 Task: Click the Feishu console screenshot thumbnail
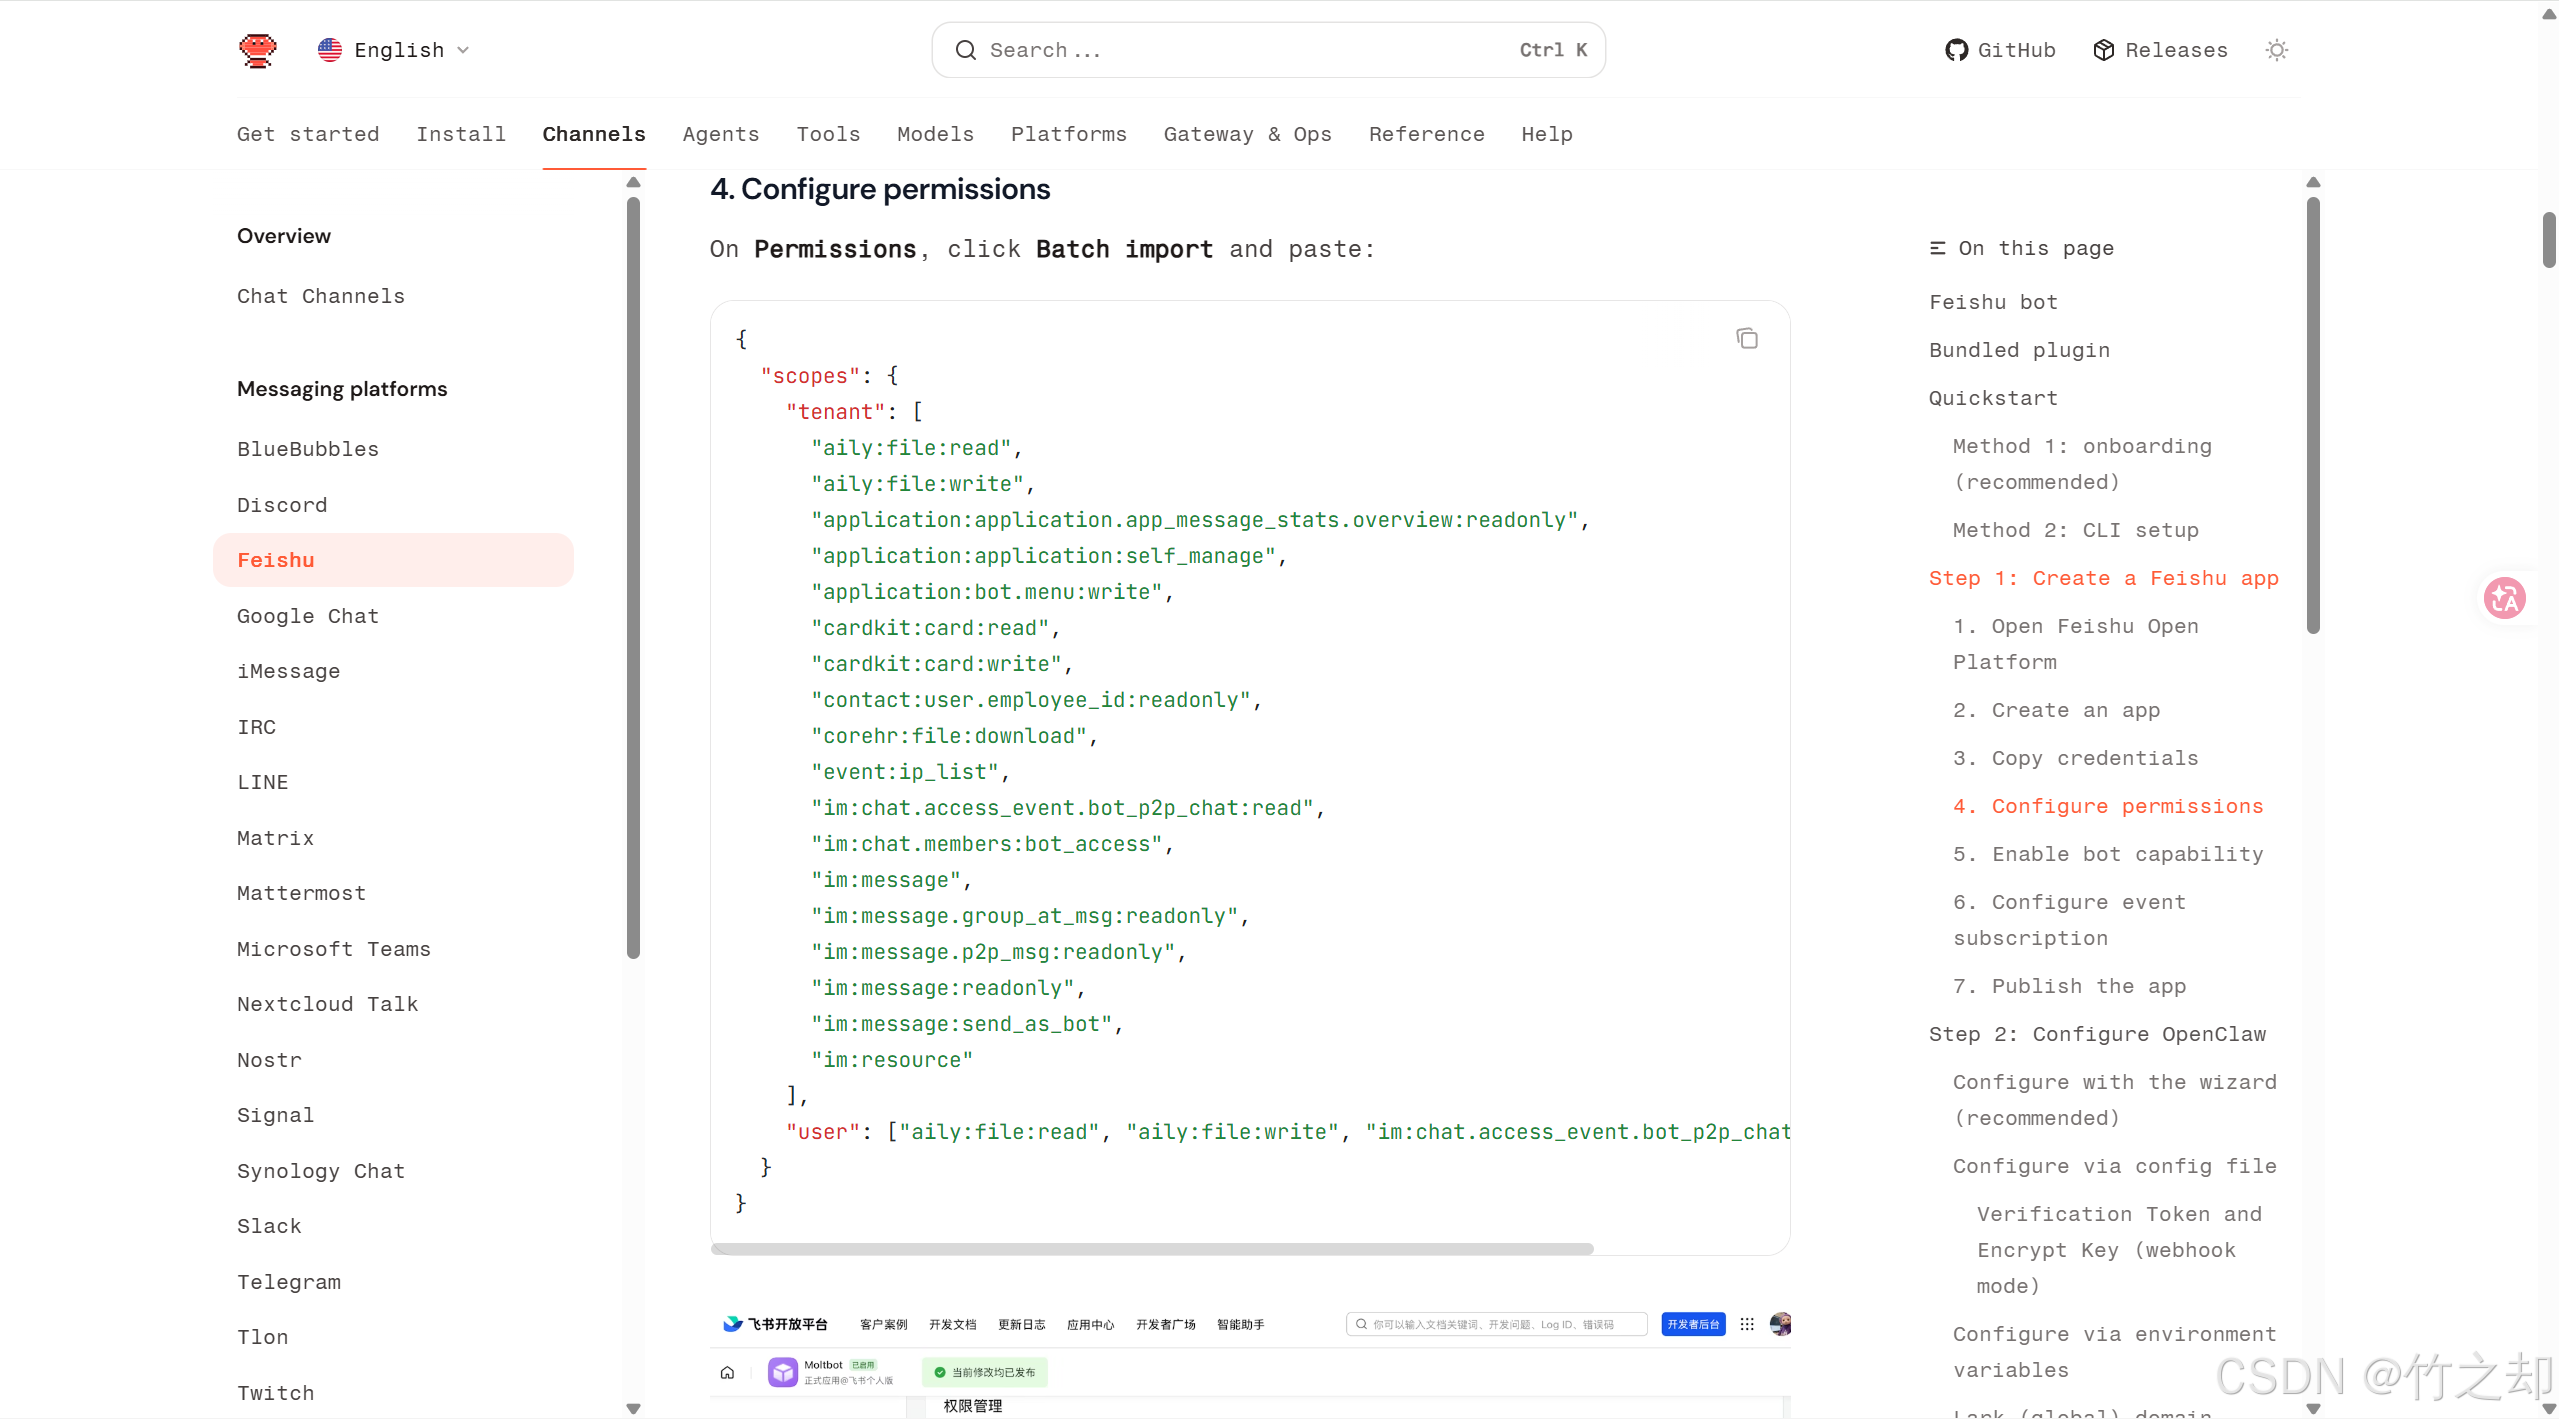tap(1250, 1360)
